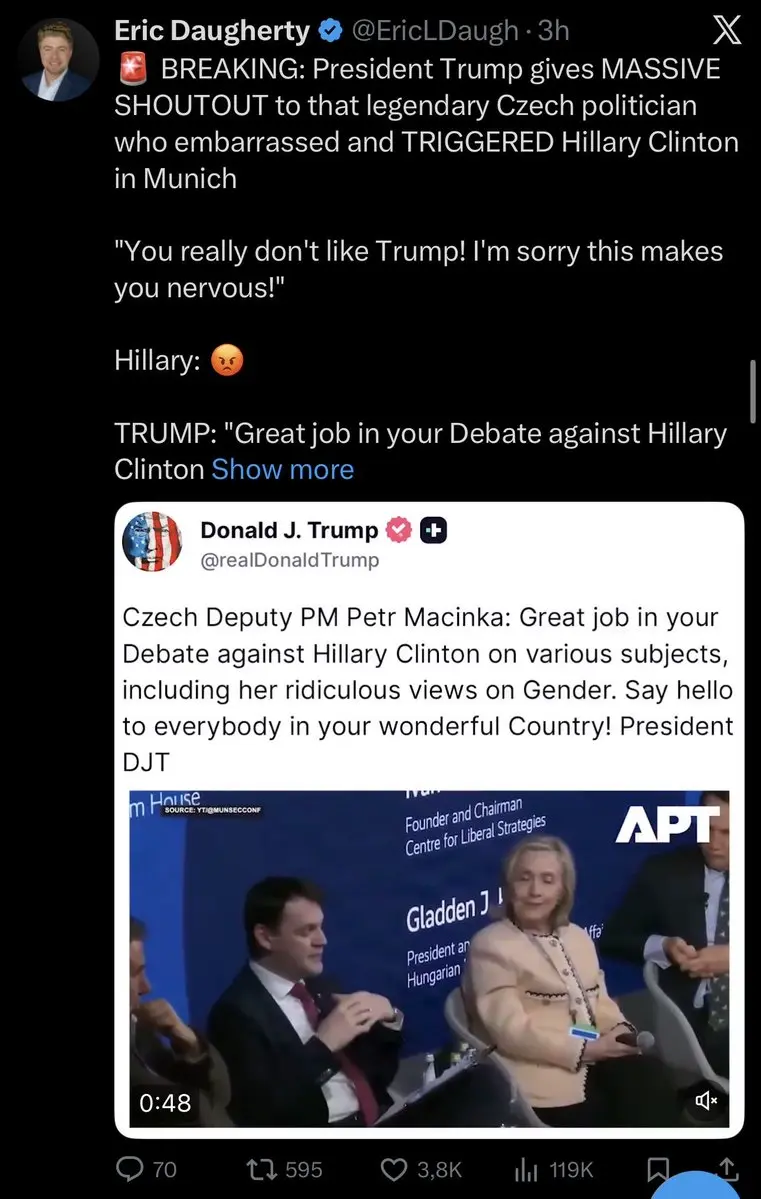This screenshot has height=1199, width=761.
Task: Go to @EricLDaugh handle
Action: coord(434,31)
